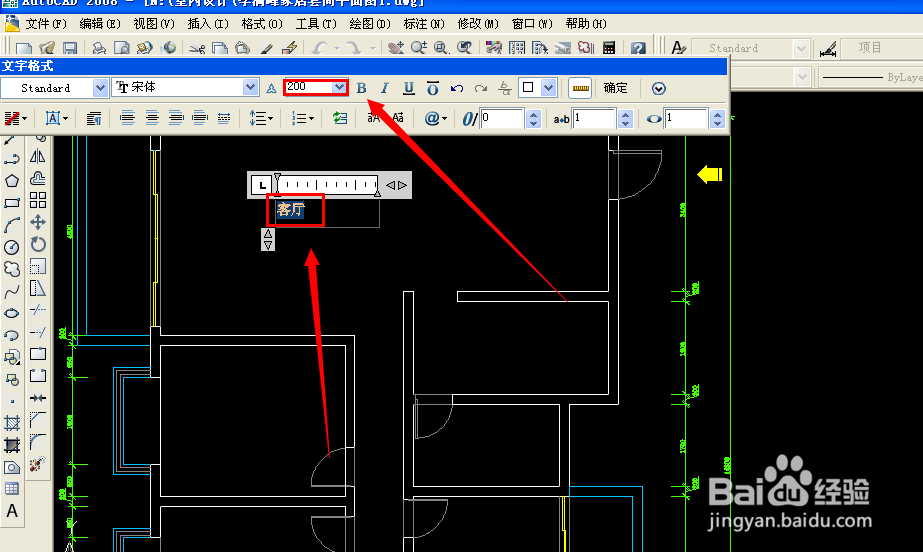Align text right
This screenshot has width=923, height=552.
tap(176, 118)
